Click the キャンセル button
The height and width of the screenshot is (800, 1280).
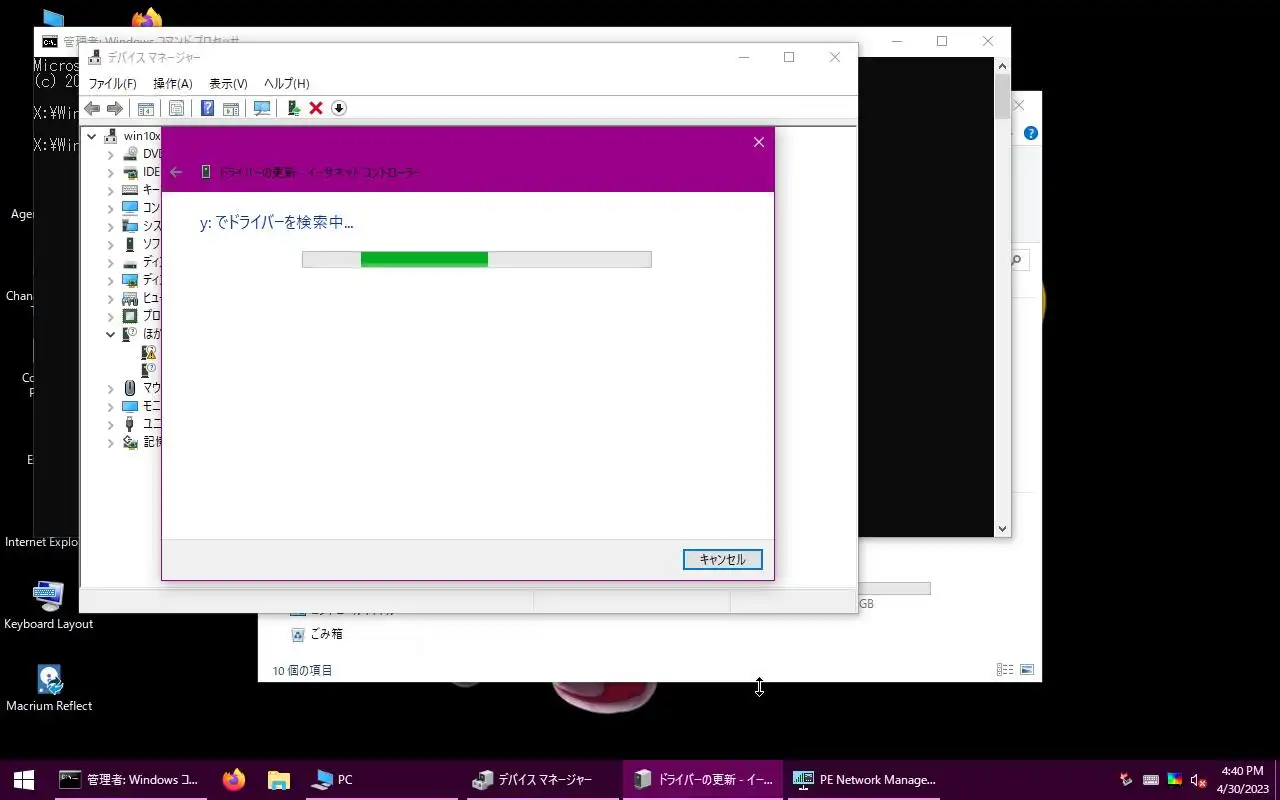[723, 560]
